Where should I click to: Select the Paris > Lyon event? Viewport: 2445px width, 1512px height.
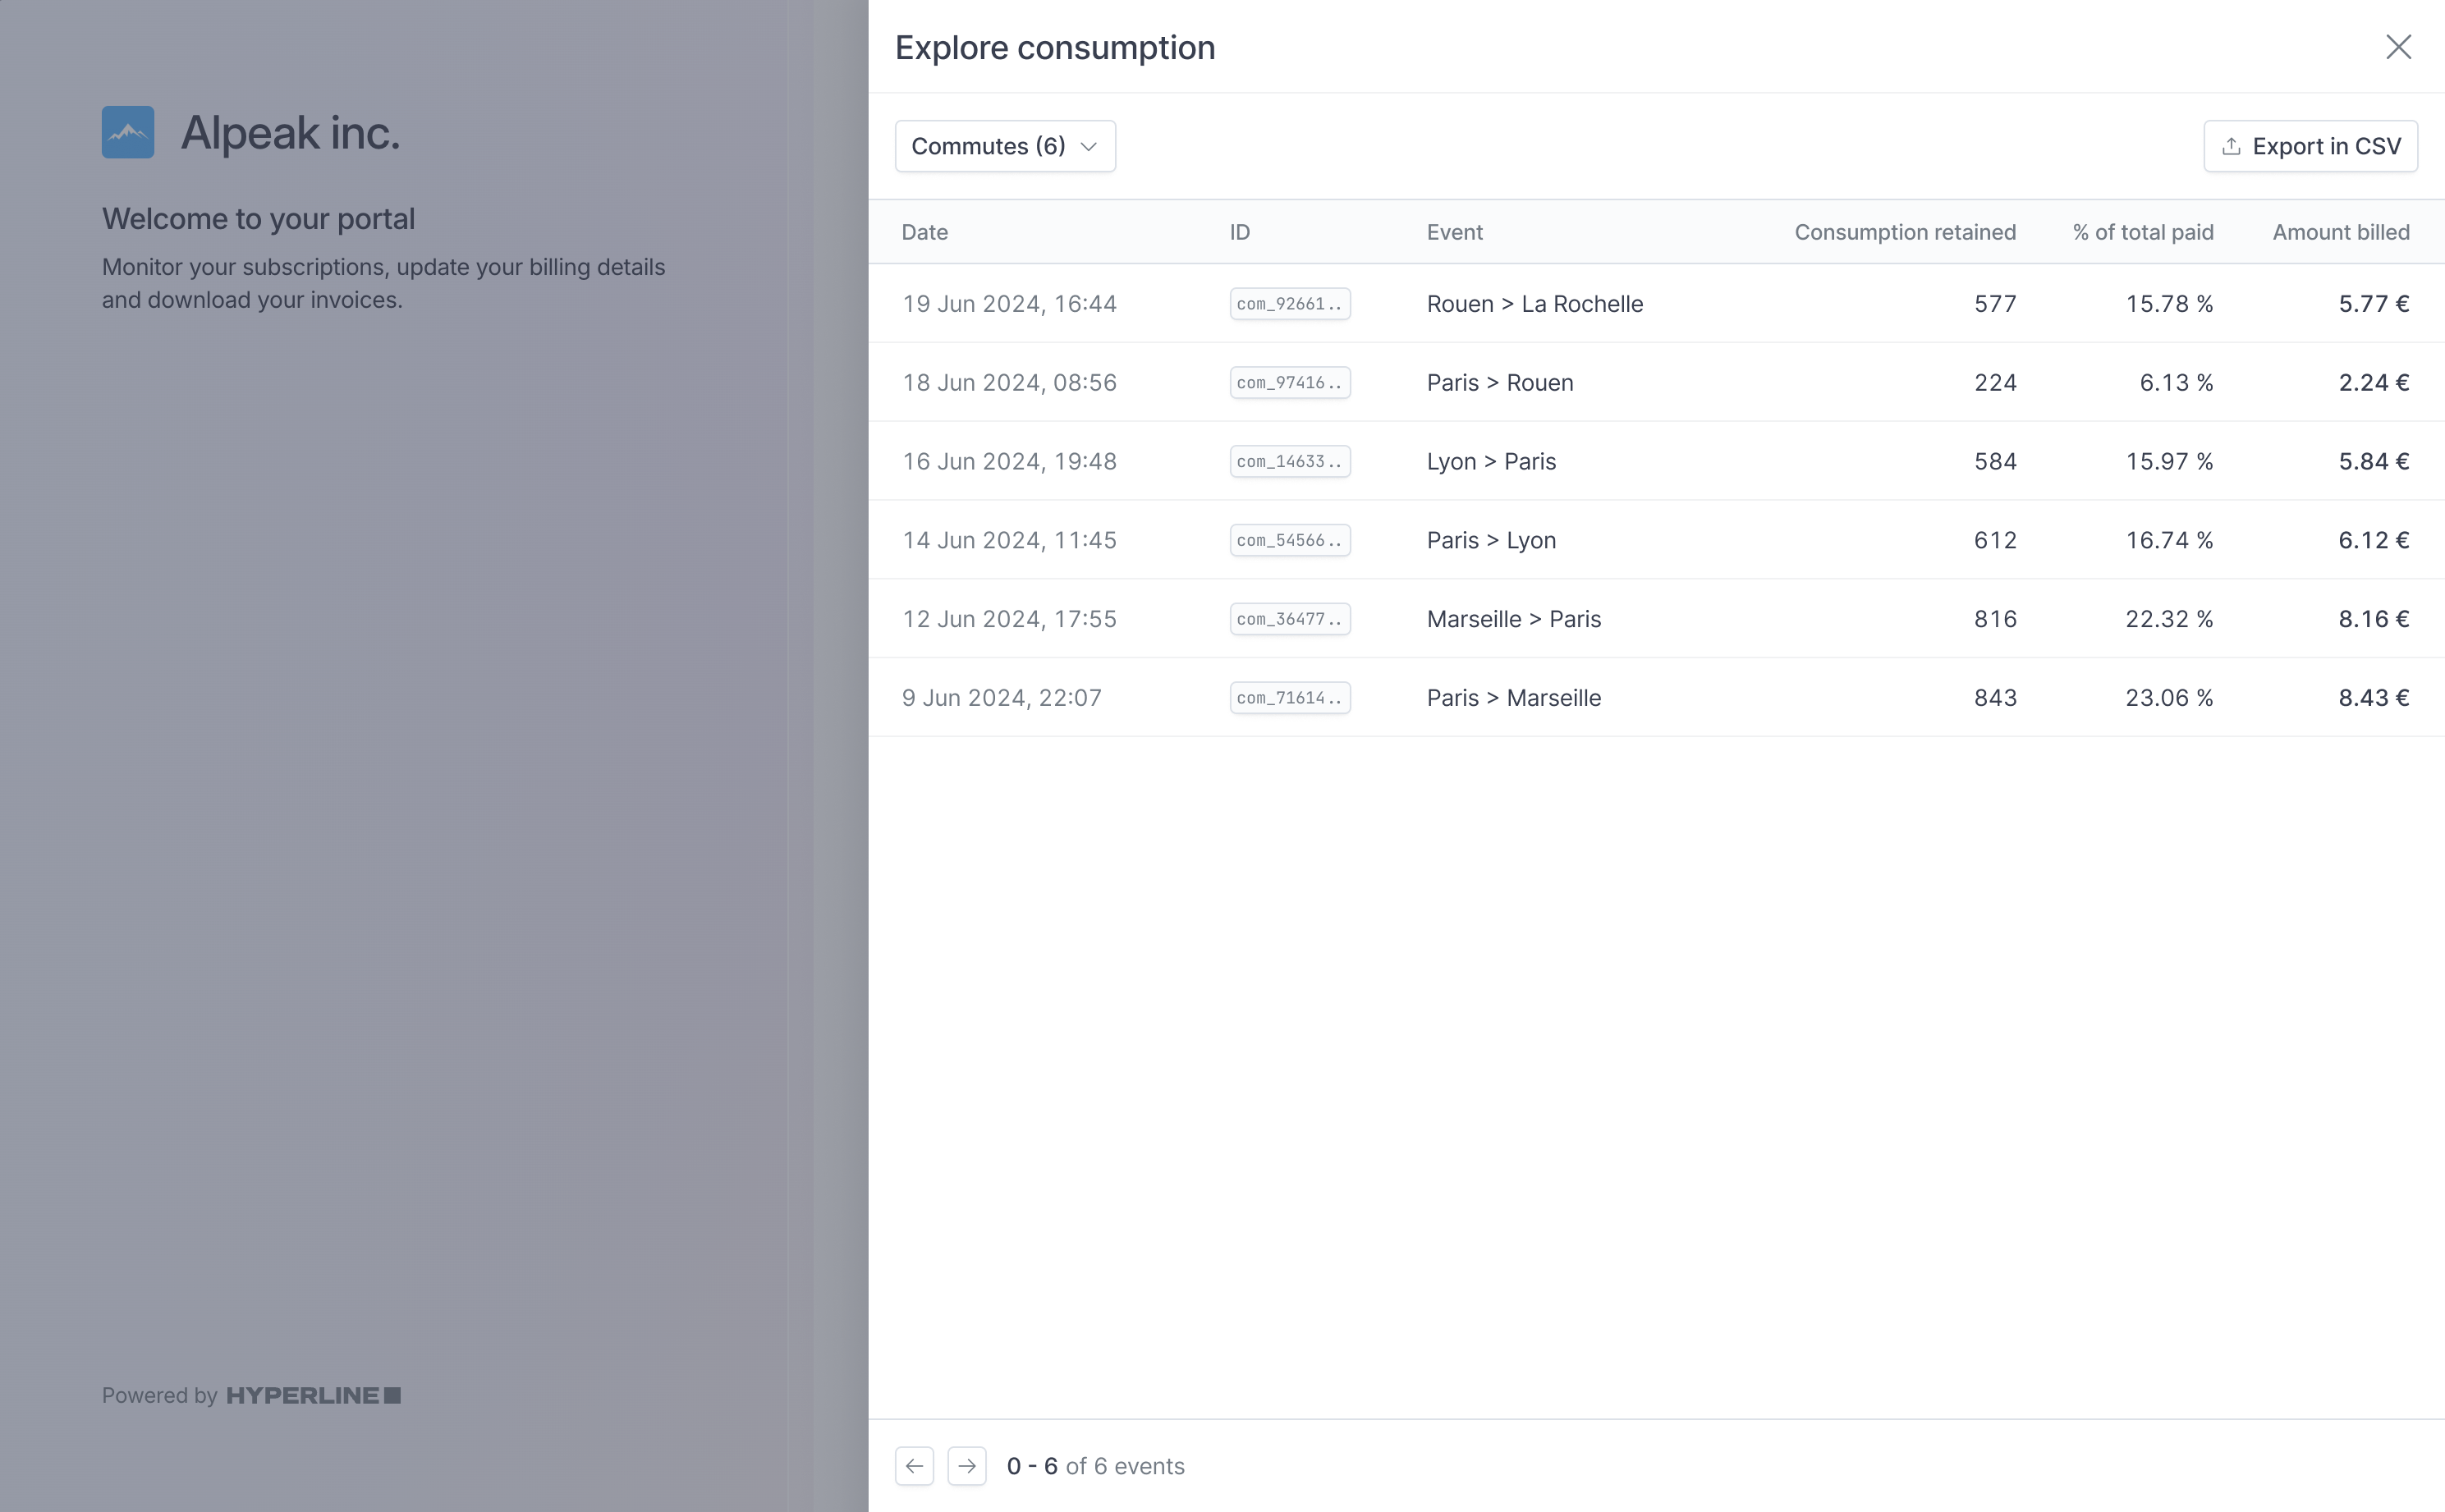(1490, 540)
